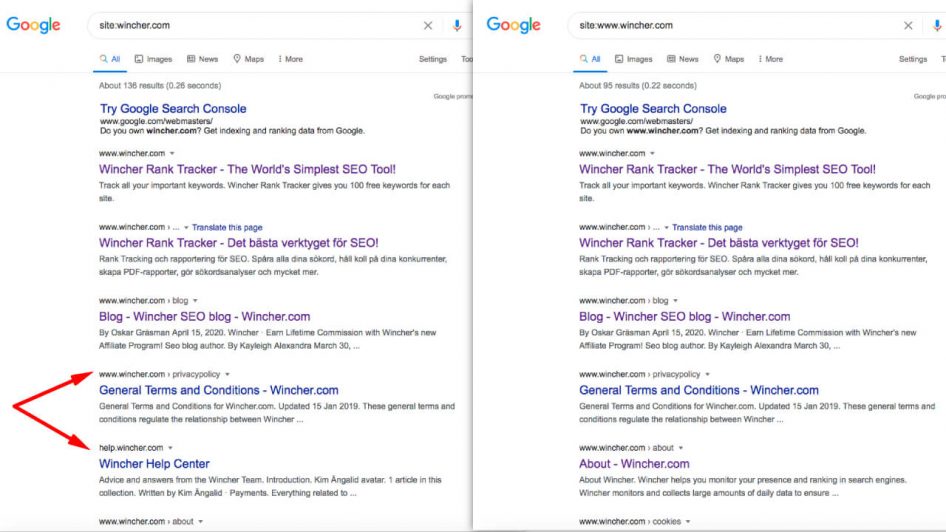This screenshot has width=946, height=532.
Task: Select the All tab in right window
Action: click(x=590, y=59)
